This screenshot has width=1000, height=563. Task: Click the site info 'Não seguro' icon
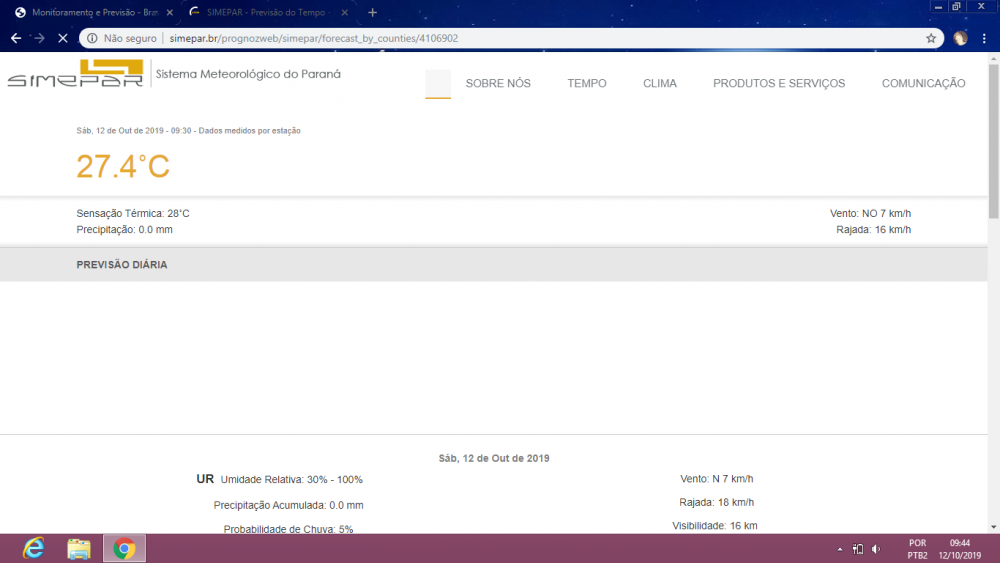pos(92,38)
